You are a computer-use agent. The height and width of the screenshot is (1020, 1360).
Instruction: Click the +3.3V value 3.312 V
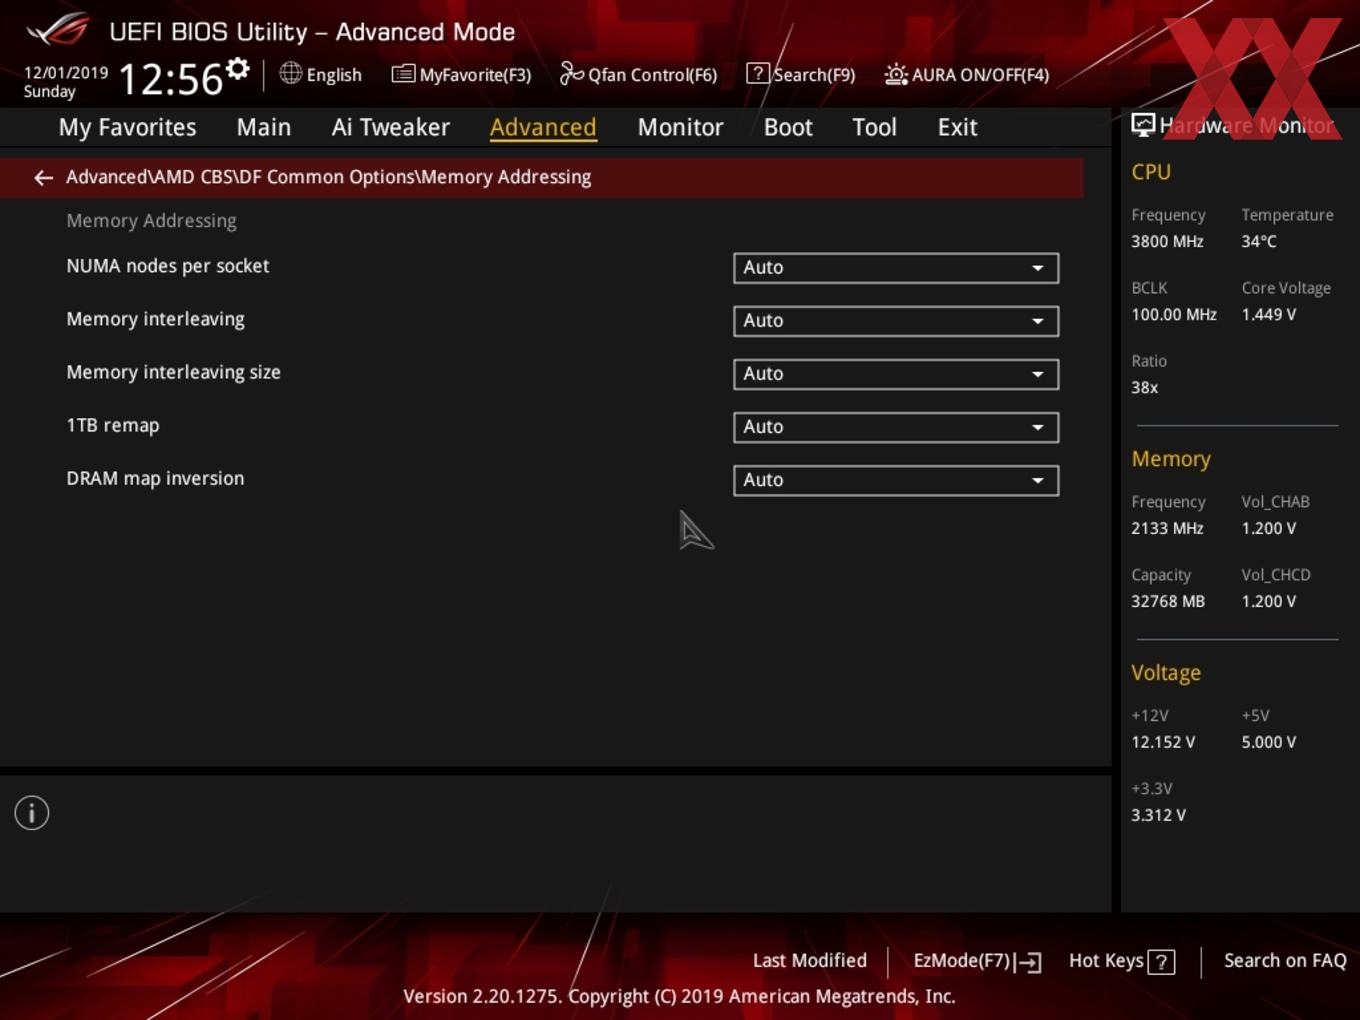[x=1158, y=815]
